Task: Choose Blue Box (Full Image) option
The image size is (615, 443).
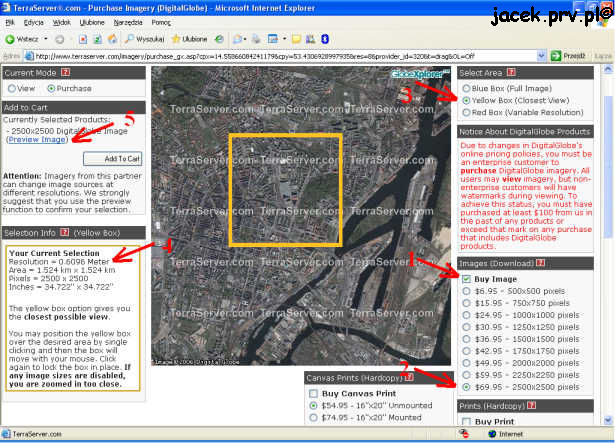Action: (466, 88)
